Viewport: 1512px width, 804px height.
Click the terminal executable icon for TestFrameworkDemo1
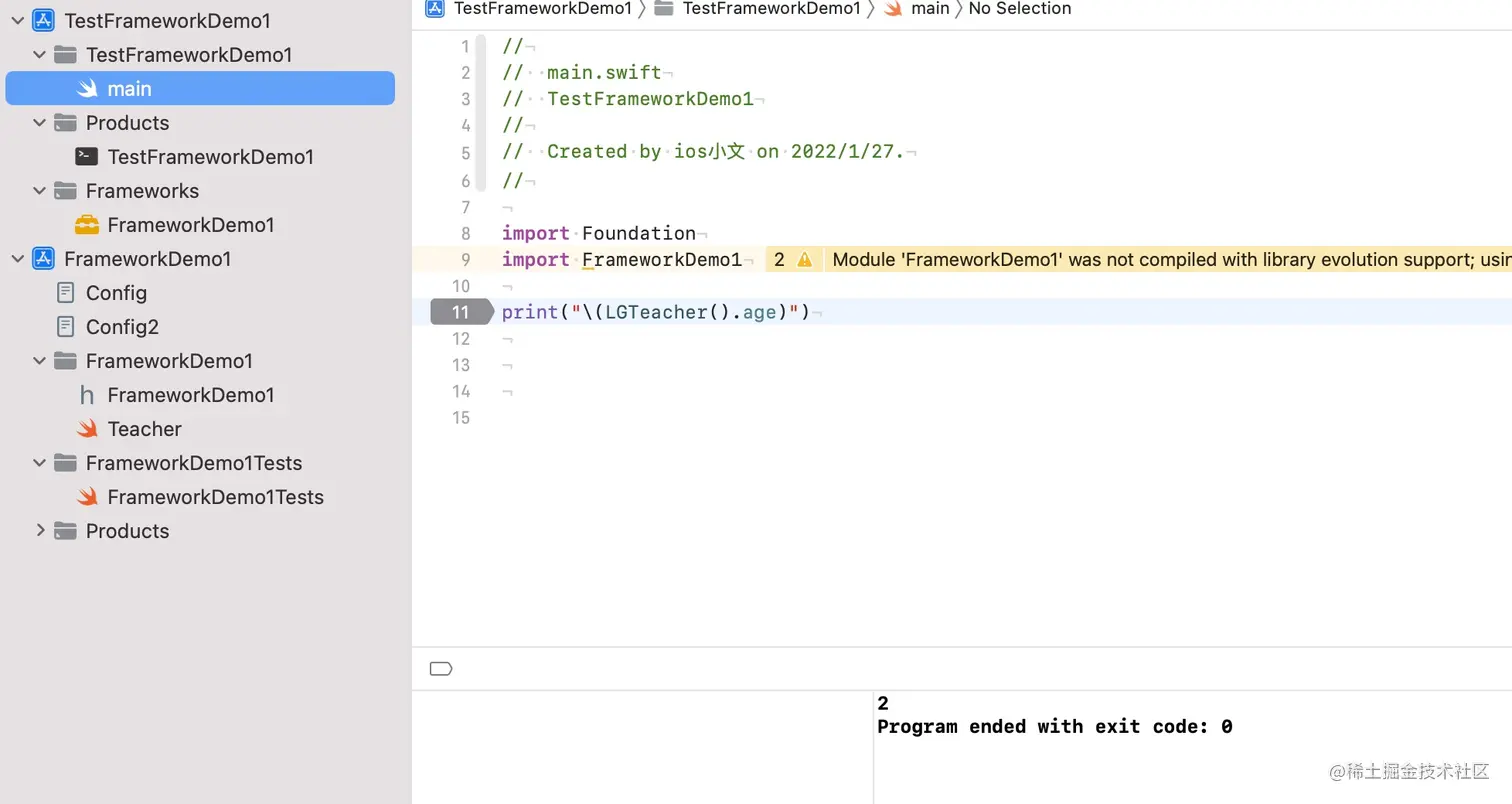point(87,157)
